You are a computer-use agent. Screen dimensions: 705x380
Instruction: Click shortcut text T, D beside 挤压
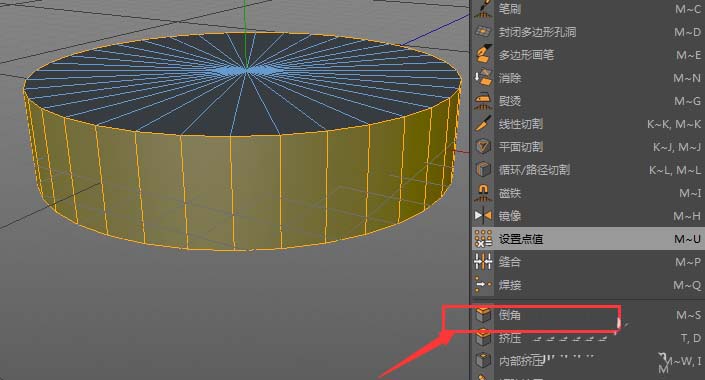[x=691, y=338]
